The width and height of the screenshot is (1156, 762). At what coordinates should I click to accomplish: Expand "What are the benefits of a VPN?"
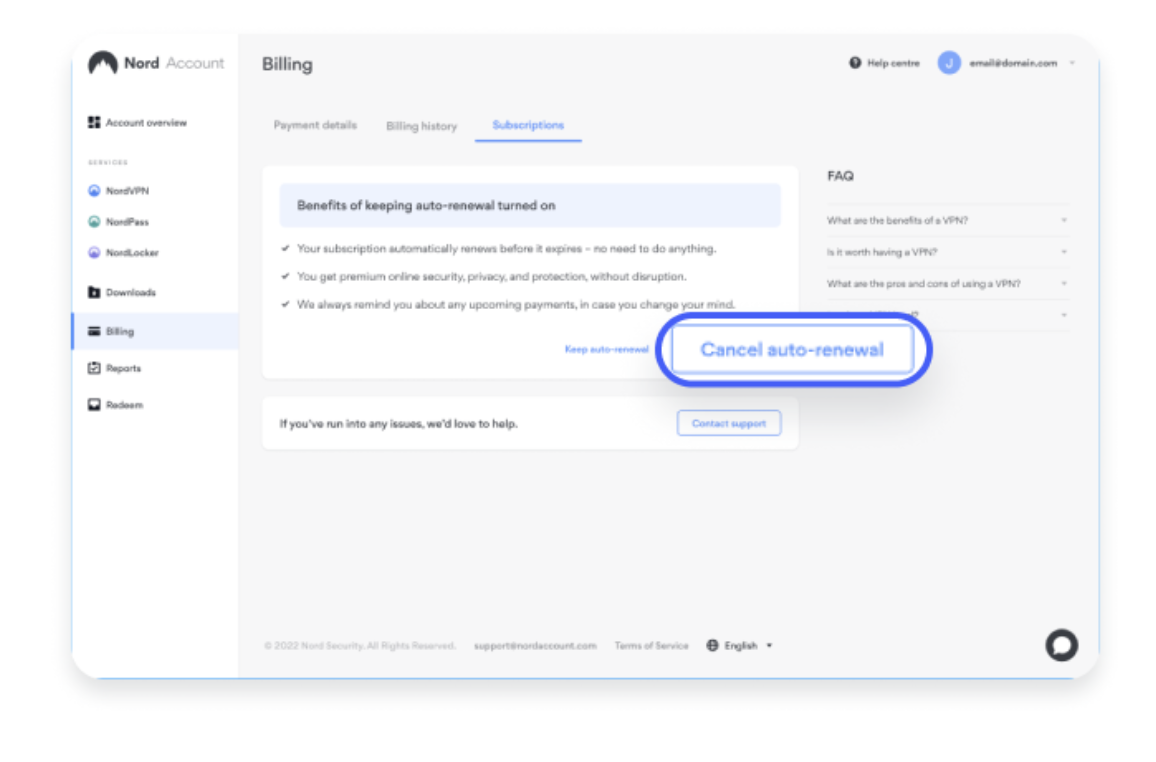[x=946, y=220]
